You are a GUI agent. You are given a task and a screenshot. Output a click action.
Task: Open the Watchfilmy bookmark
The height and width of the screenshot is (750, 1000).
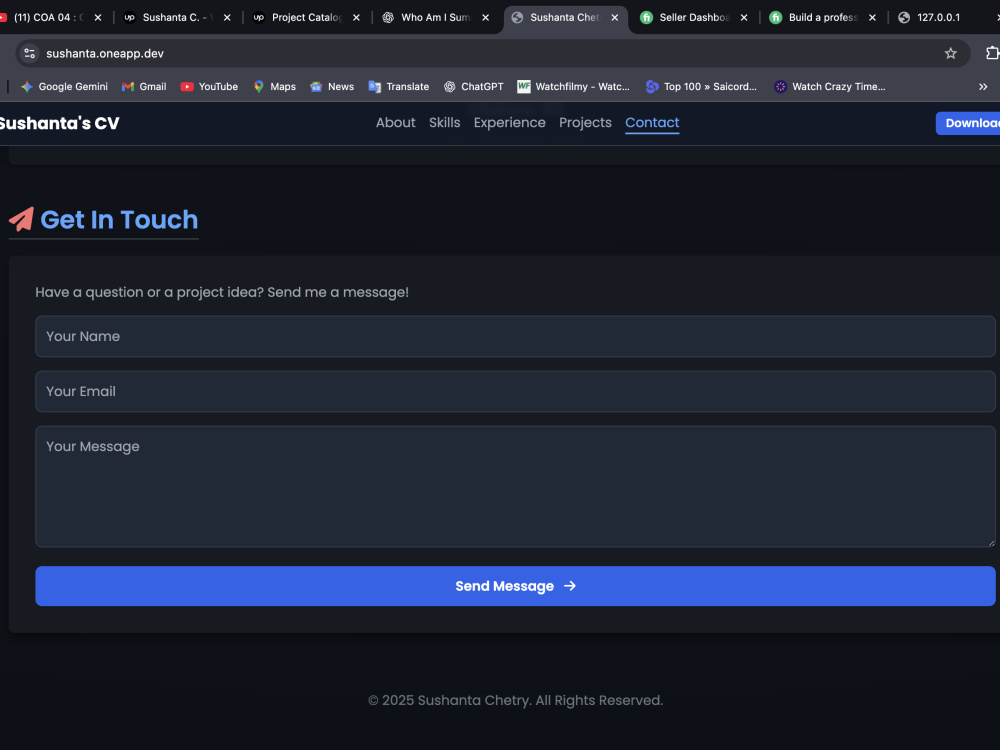(x=573, y=87)
